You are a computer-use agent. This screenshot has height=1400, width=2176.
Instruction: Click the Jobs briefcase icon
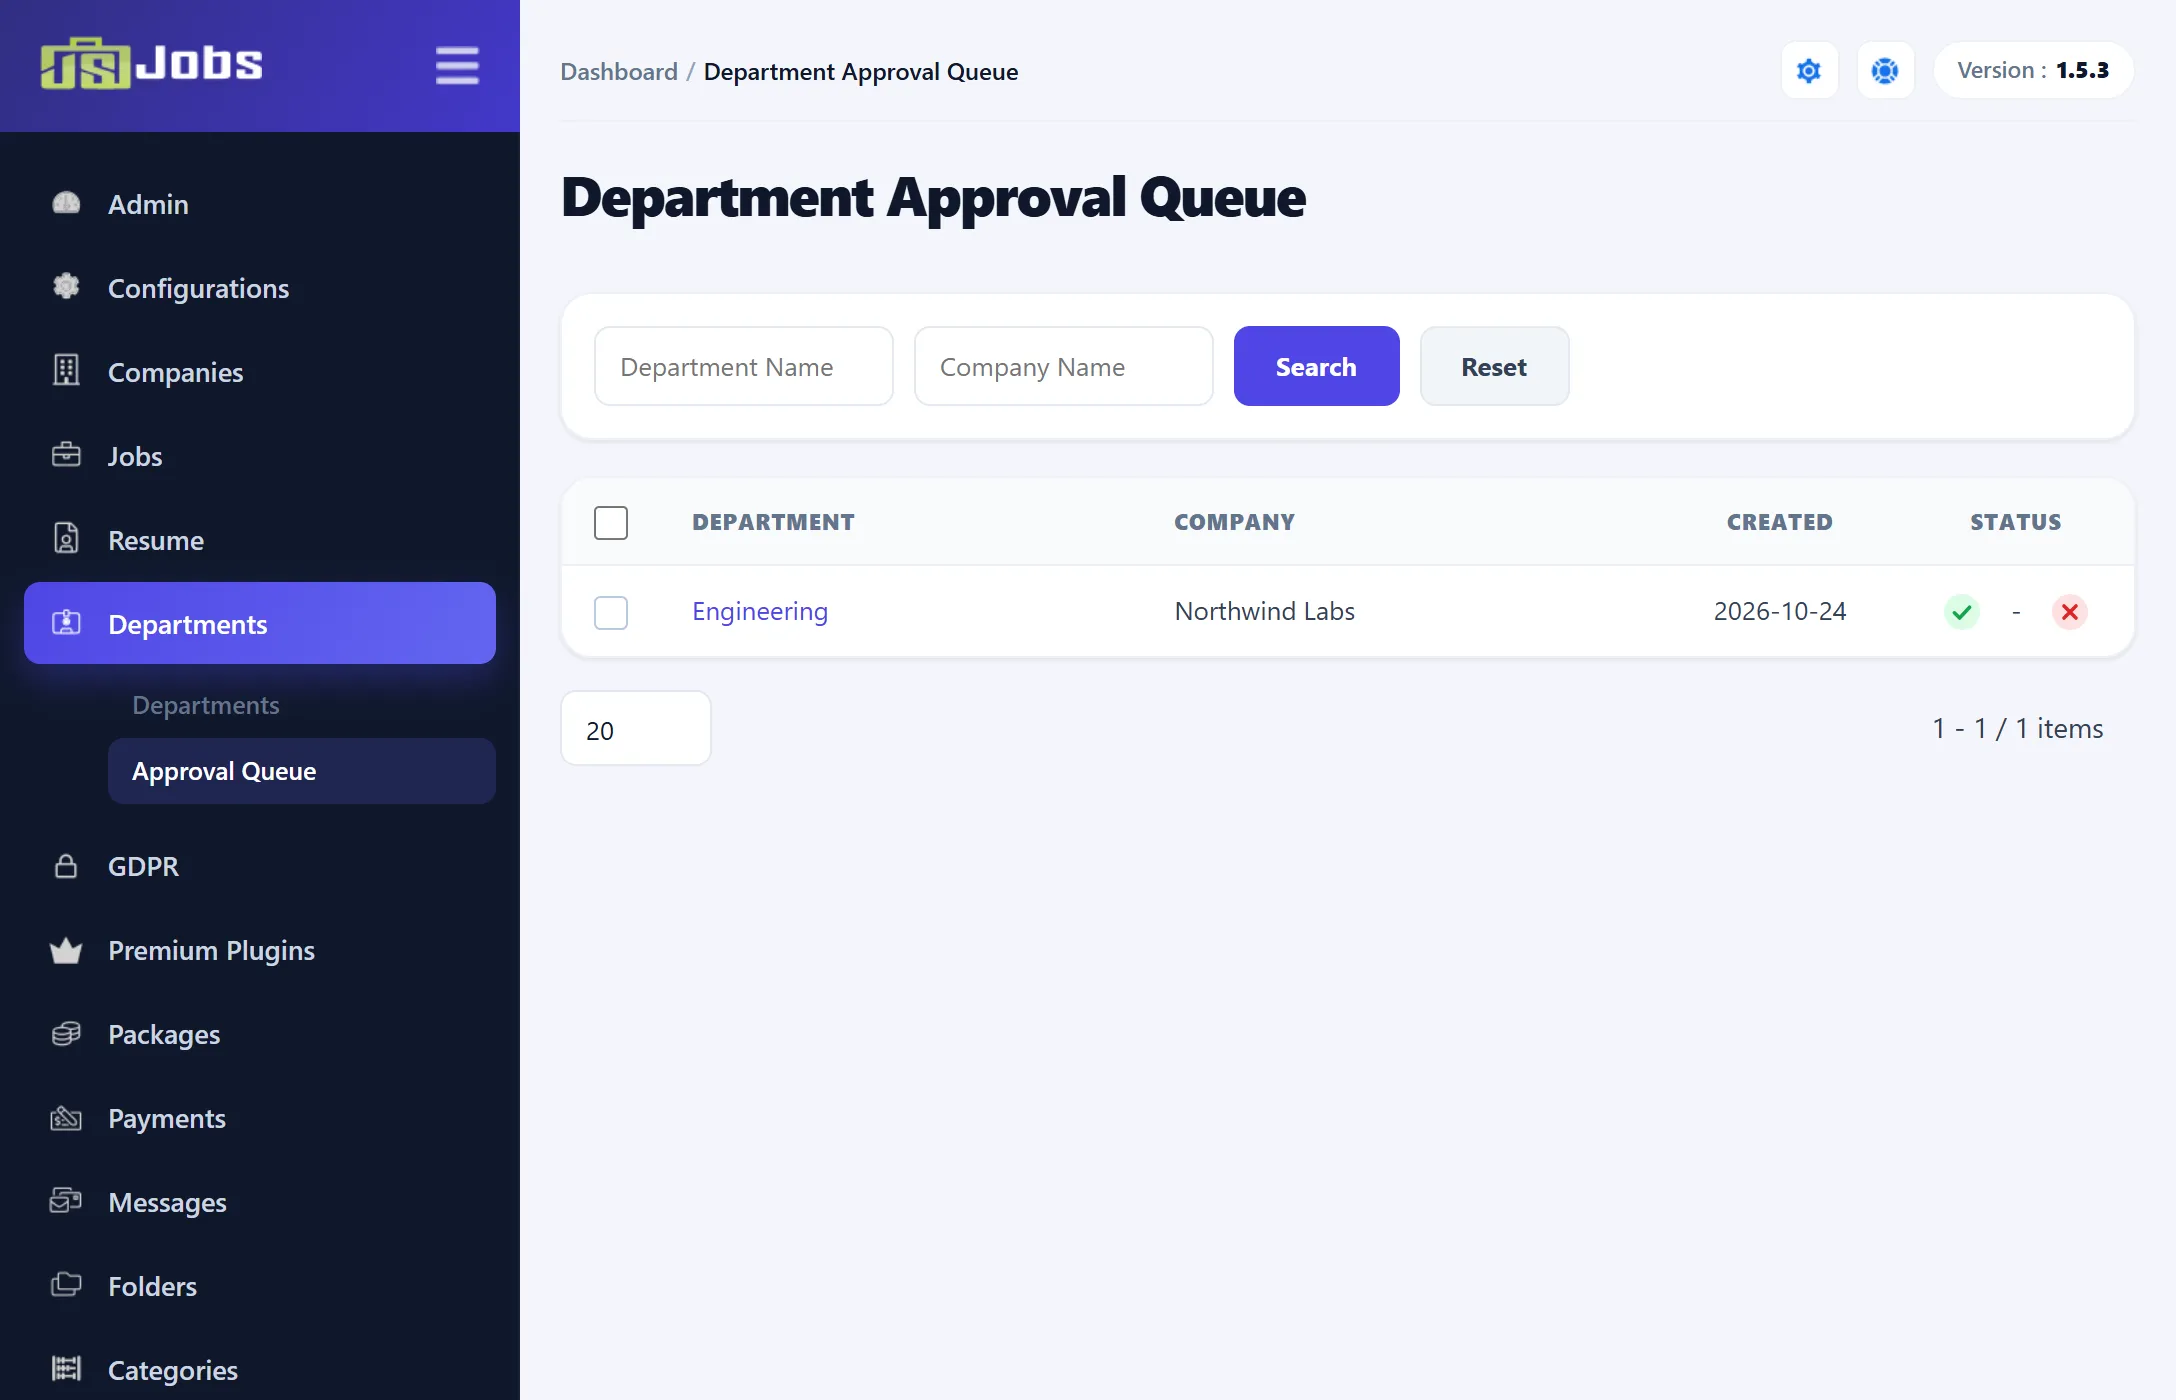click(66, 455)
